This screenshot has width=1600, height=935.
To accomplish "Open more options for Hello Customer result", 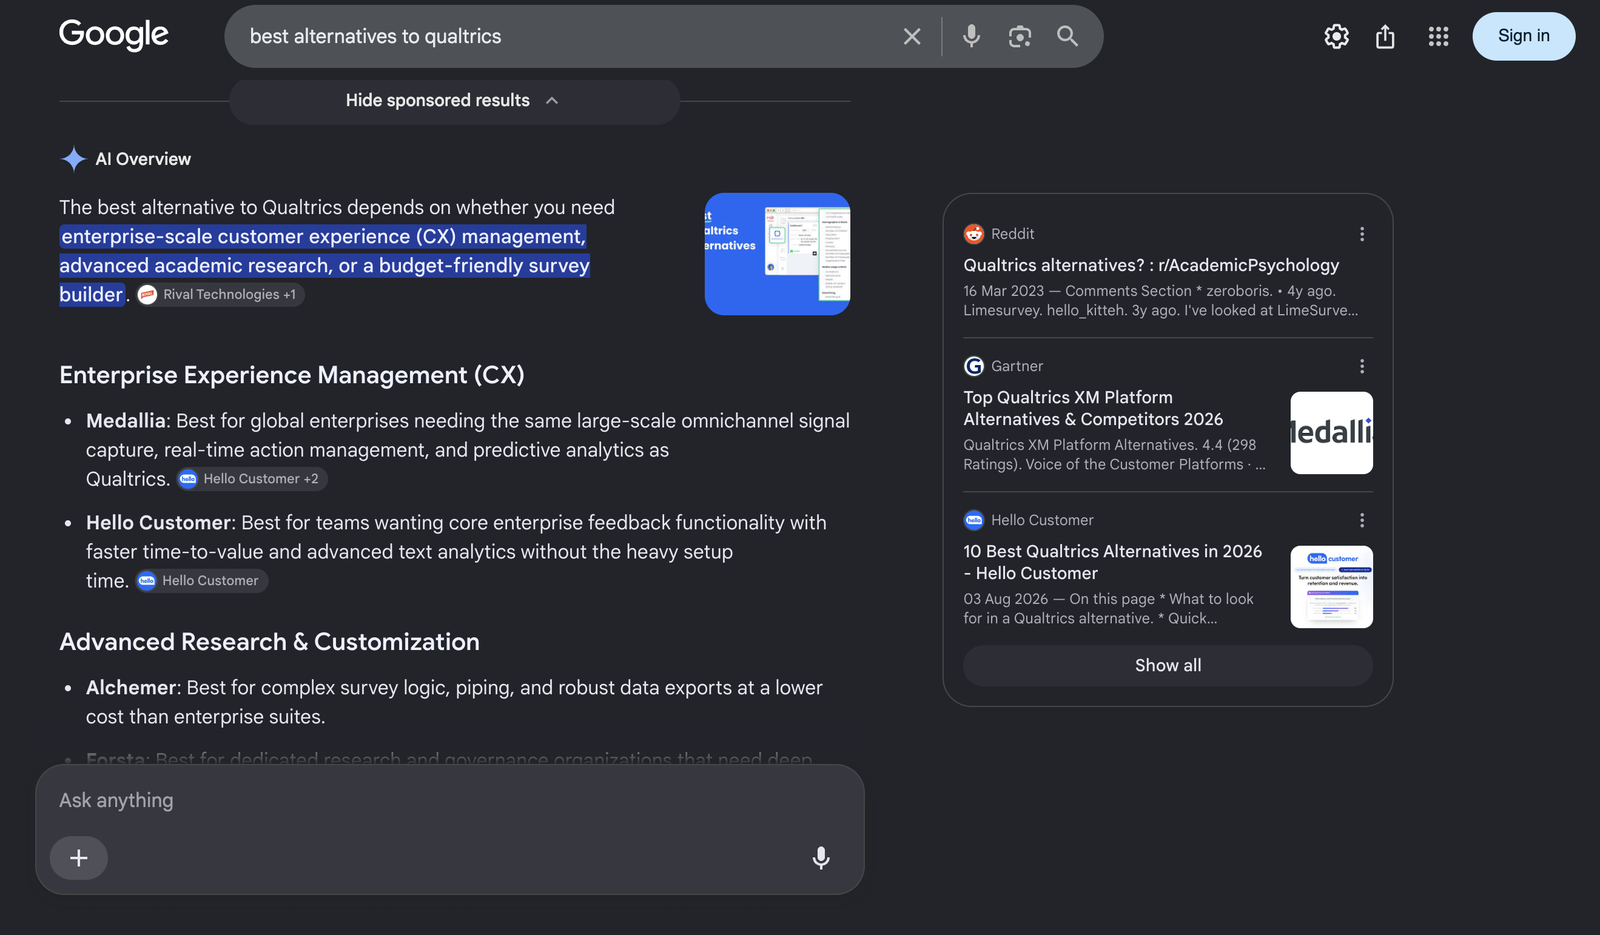I will (x=1361, y=520).
